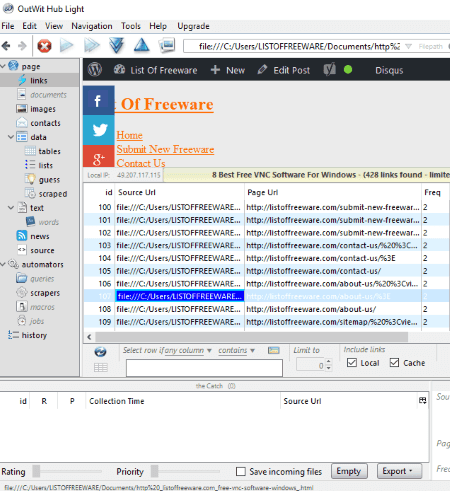Open the links view in sidebar
Image resolution: width=450 pixels, height=491 pixels.
pyautogui.click(x=39, y=81)
